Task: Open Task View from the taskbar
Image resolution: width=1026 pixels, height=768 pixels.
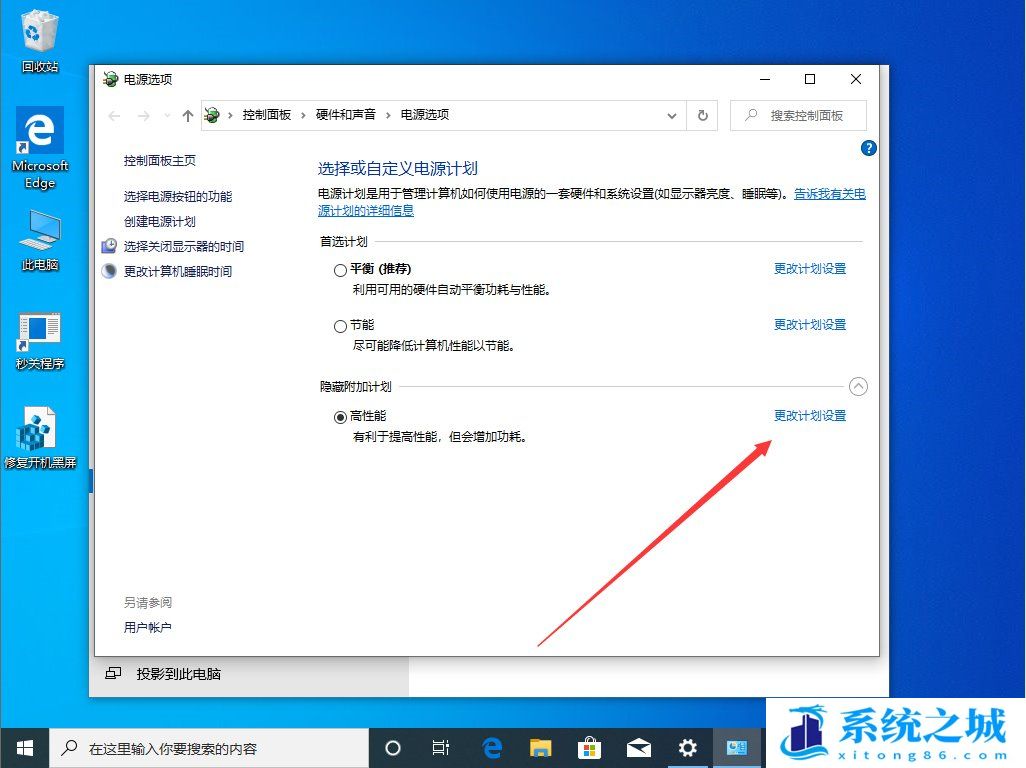Action: (x=441, y=747)
